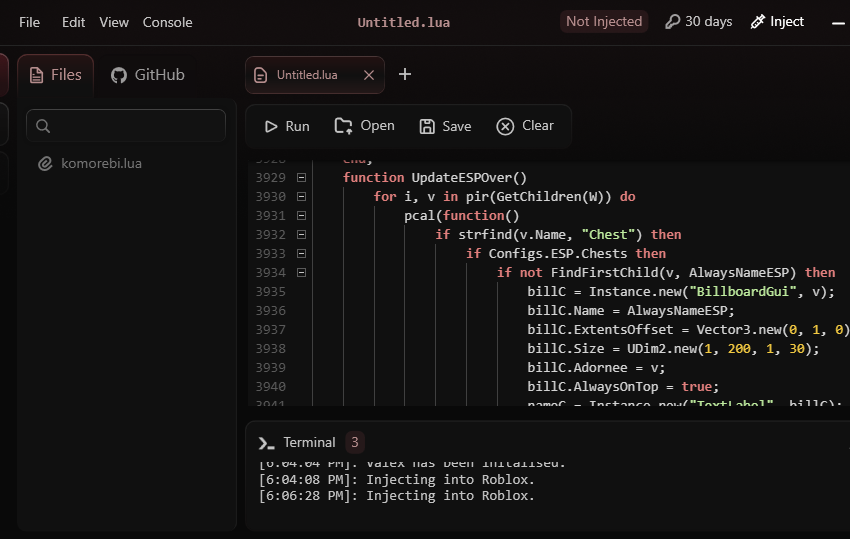
Task: Click the Run play triangle icon
Action: click(x=271, y=126)
